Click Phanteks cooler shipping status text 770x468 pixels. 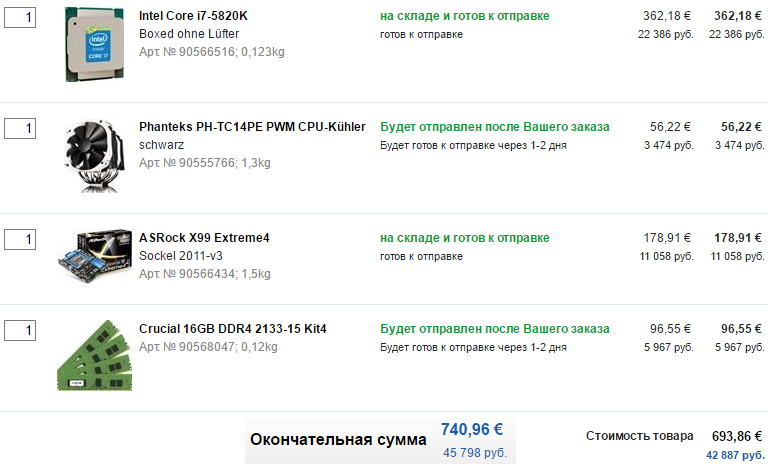(x=495, y=127)
